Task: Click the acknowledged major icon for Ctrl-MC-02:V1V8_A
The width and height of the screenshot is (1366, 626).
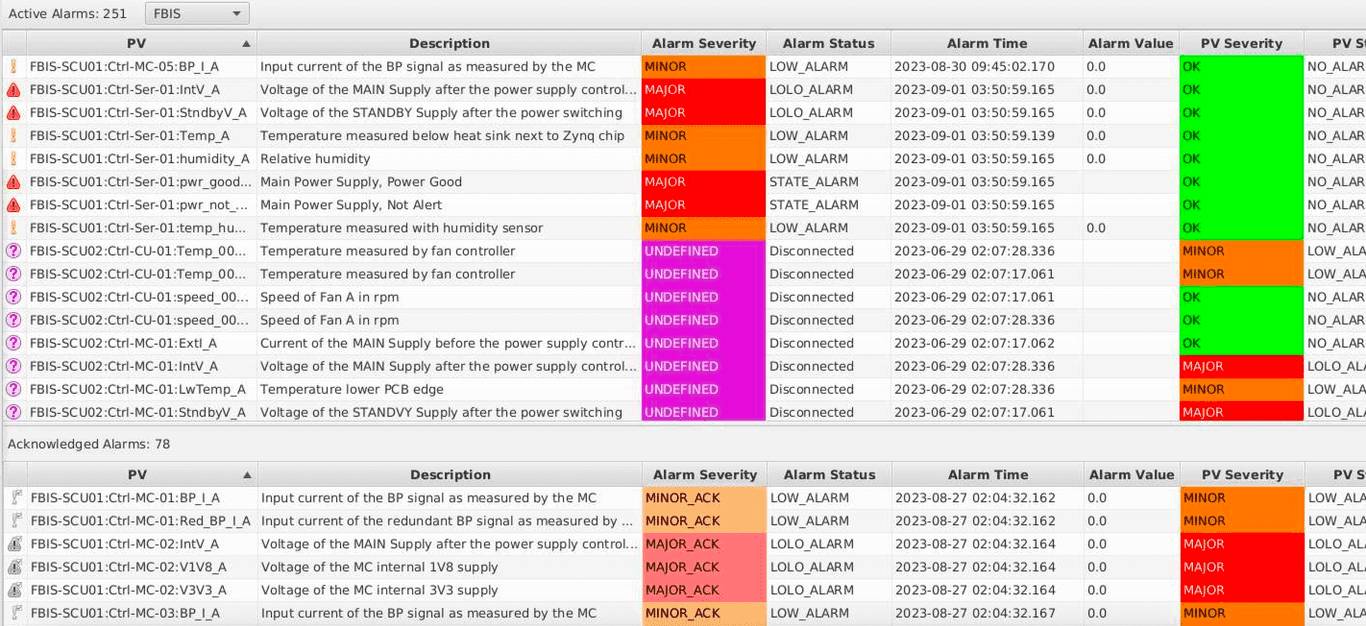Action: tap(15, 567)
